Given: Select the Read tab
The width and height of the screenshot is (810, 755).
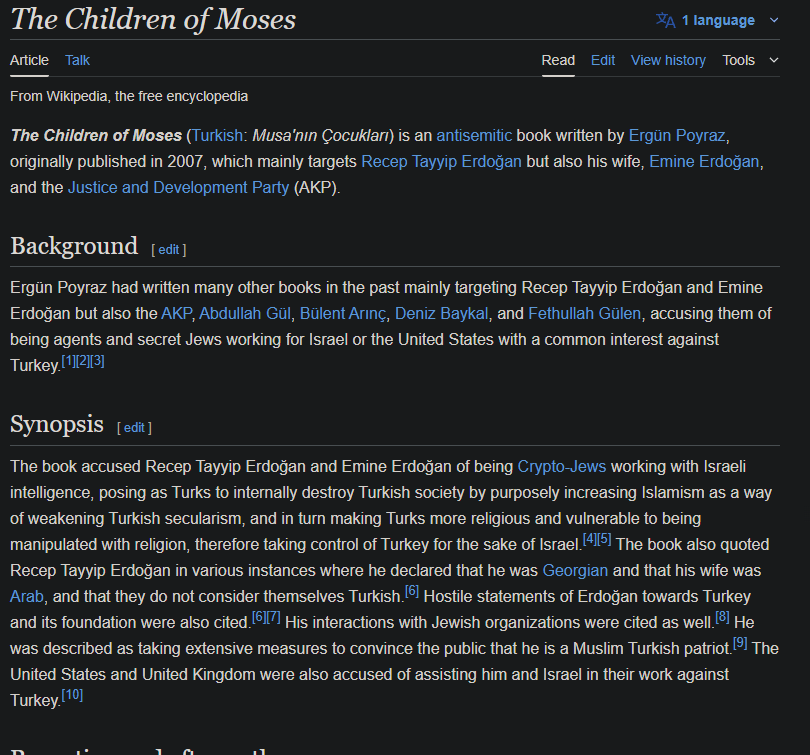Looking at the screenshot, I should 558,60.
